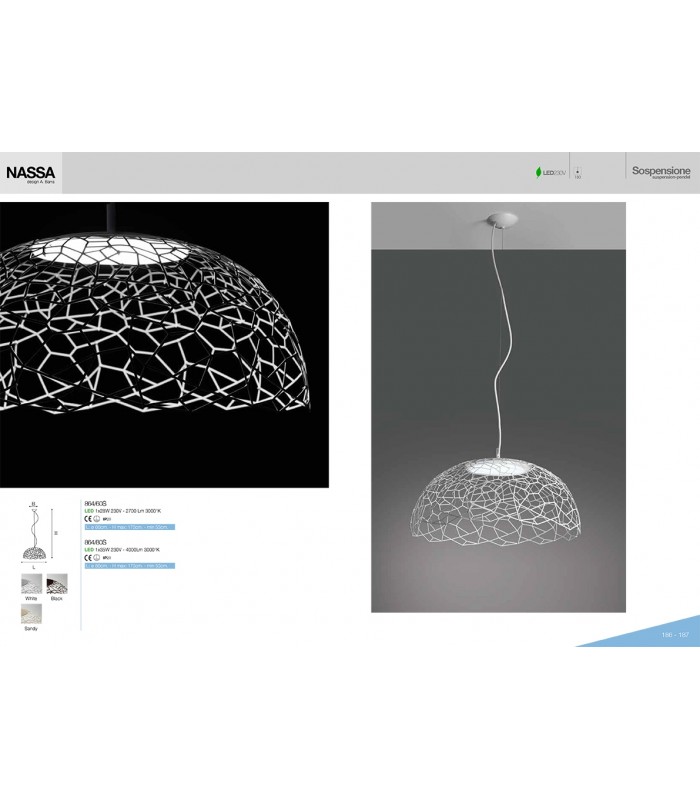
Task: Click second blue highlighted dimensions bar
Action: (x=129, y=566)
